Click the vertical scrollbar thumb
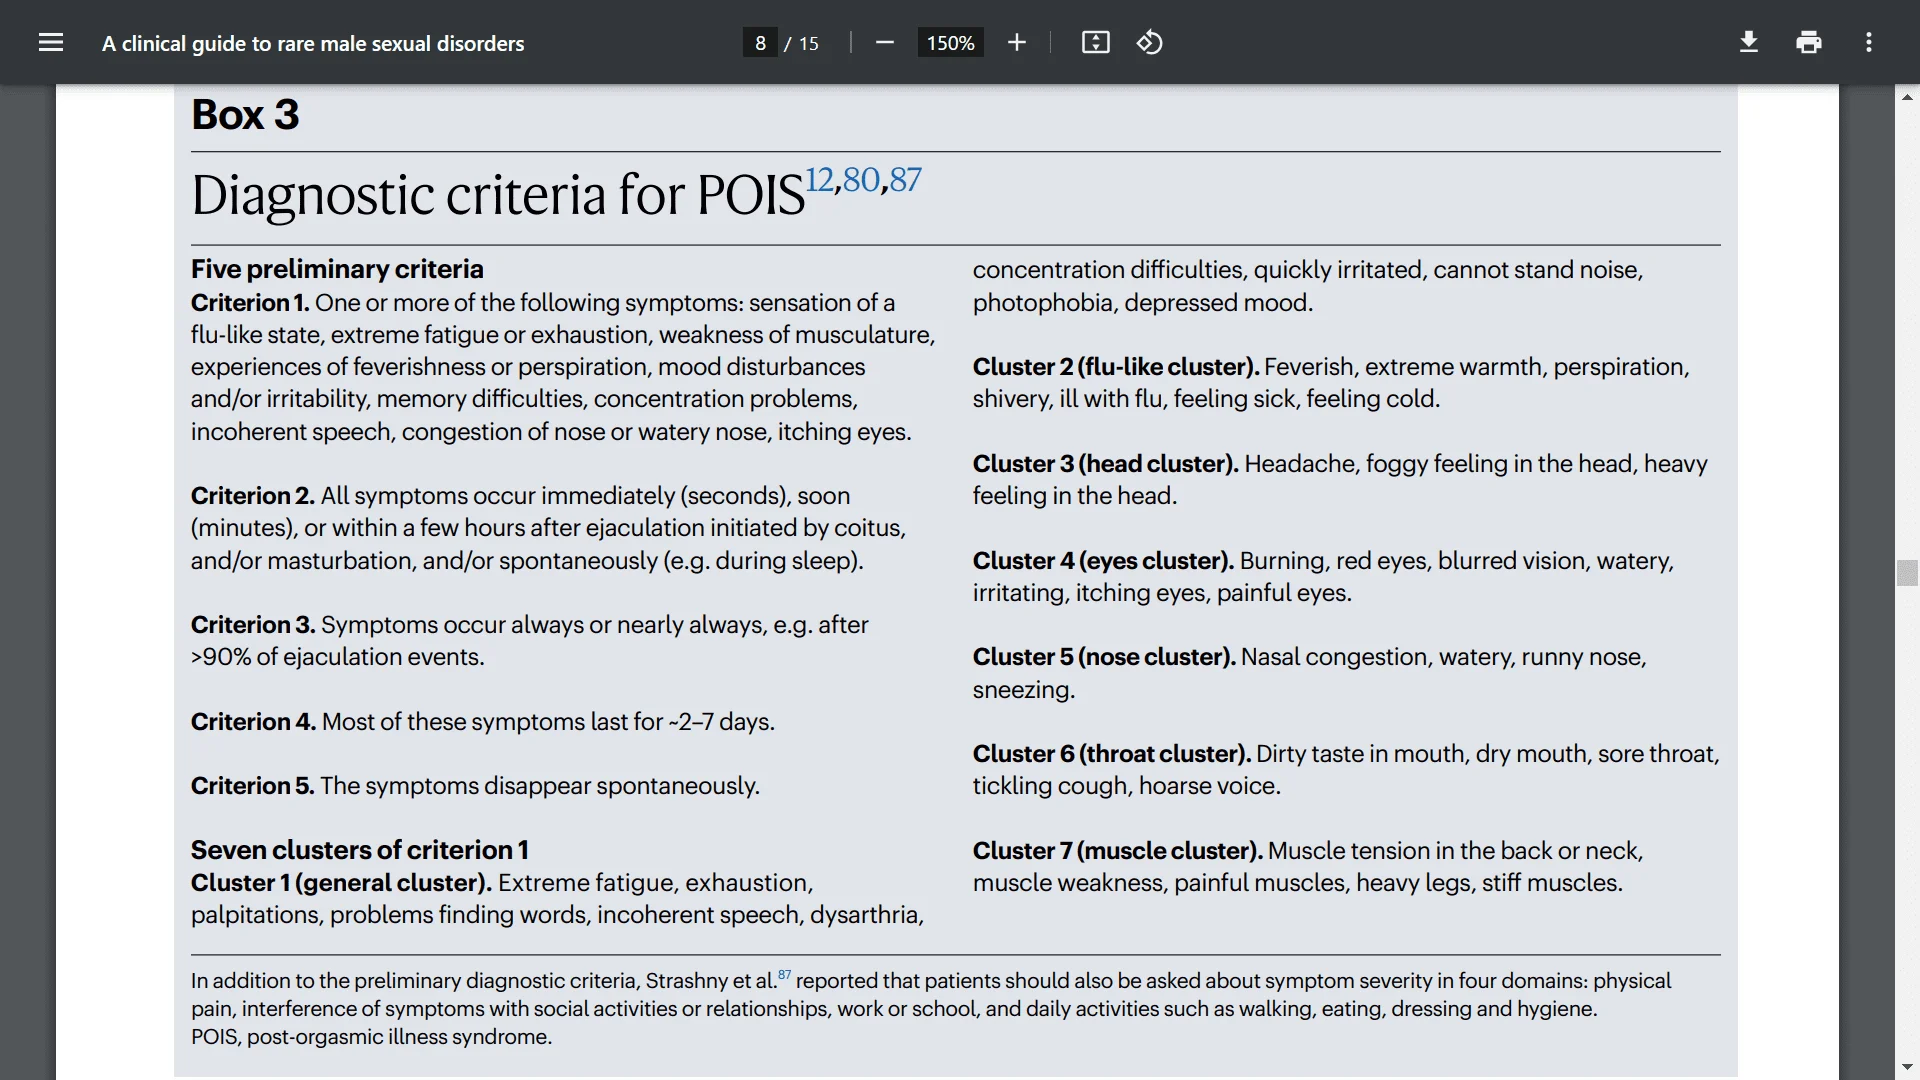This screenshot has width=1920, height=1080. [x=1907, y=573]
